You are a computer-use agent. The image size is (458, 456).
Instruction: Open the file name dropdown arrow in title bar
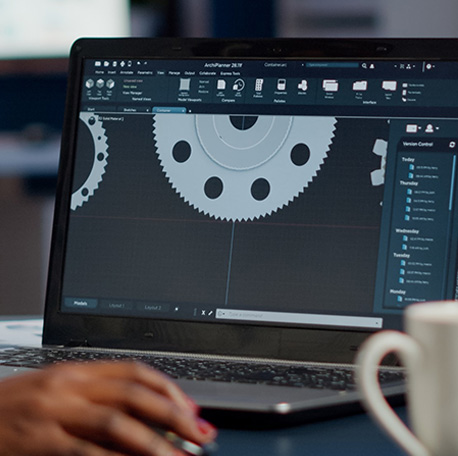click(x=303, y=65)
